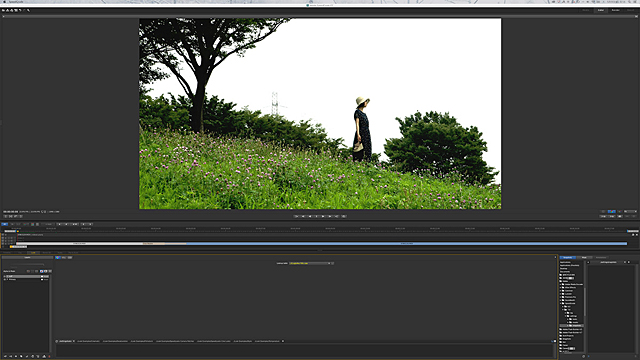Play the footage forward

[323, 216]
